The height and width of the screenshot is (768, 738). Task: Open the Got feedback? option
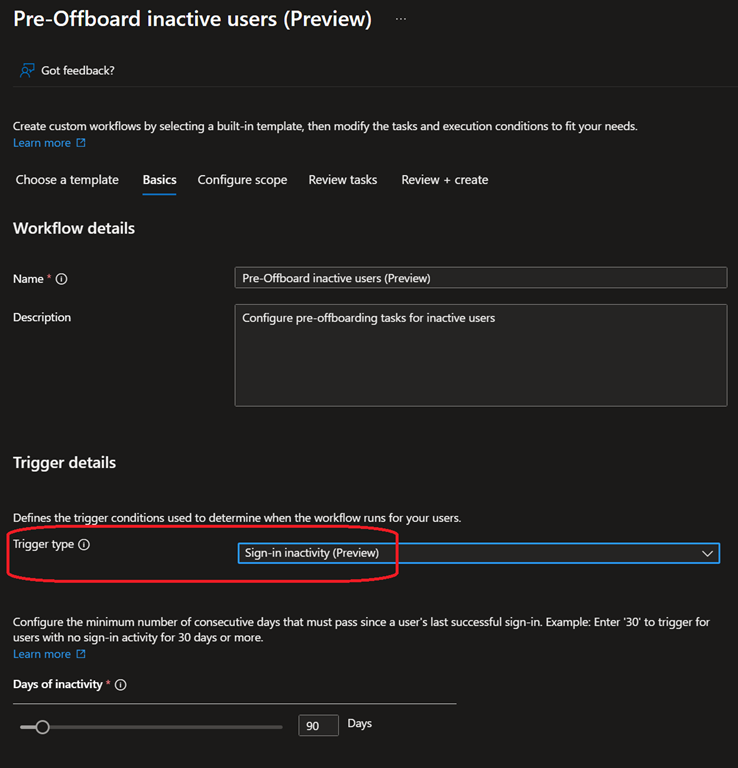pyautogui.click(x=77, y=71)
